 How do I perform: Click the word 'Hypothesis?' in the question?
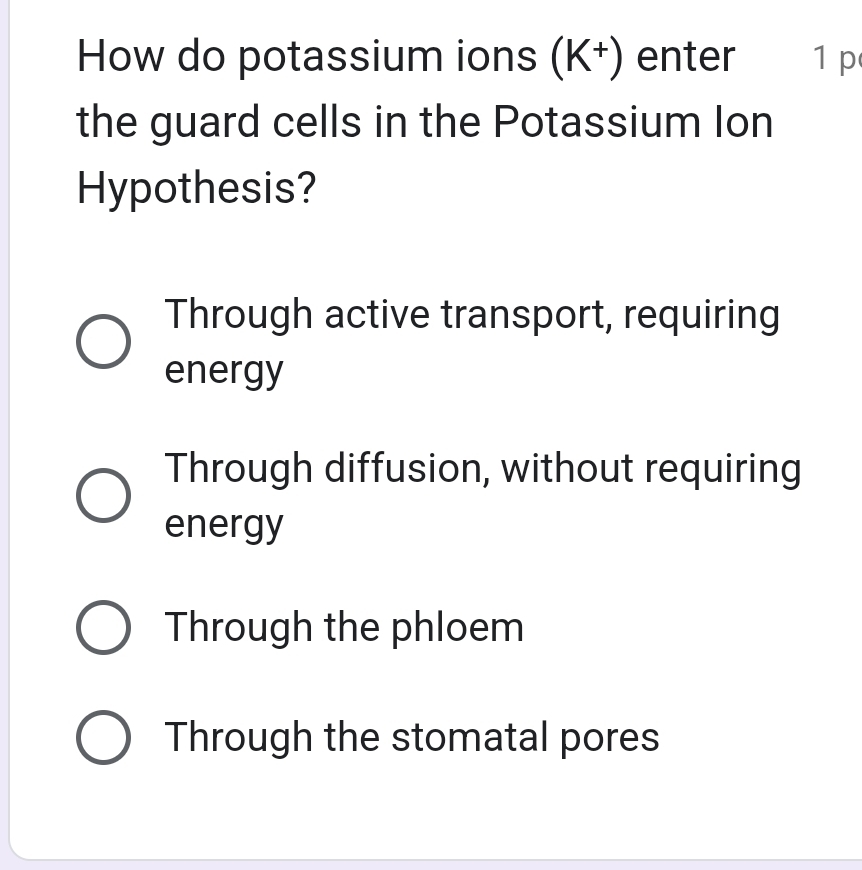tap(196, 187)
